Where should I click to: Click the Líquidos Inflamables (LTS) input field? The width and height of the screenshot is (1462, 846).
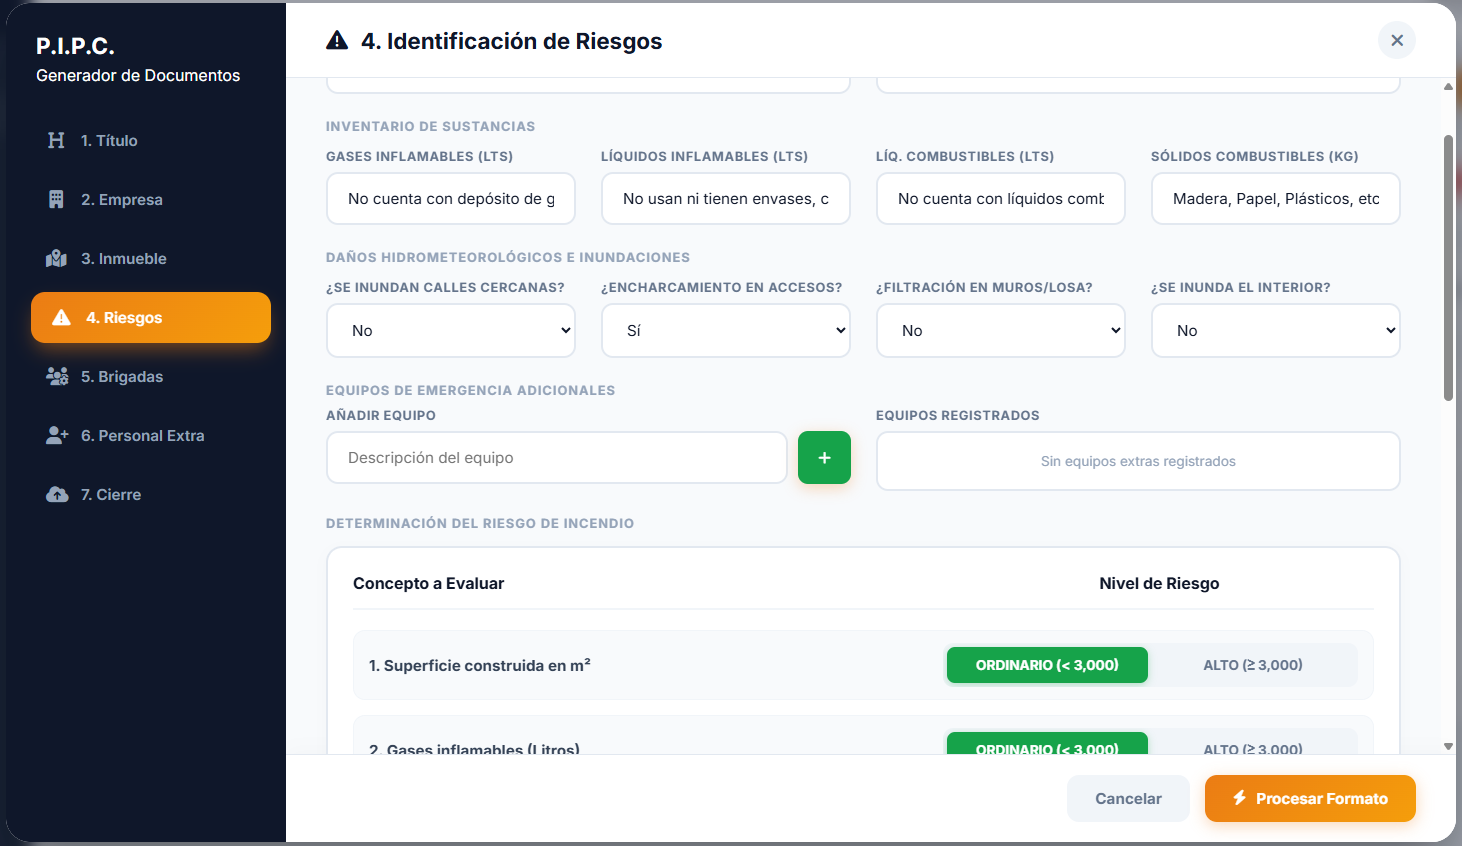click(x=726, y=198)
